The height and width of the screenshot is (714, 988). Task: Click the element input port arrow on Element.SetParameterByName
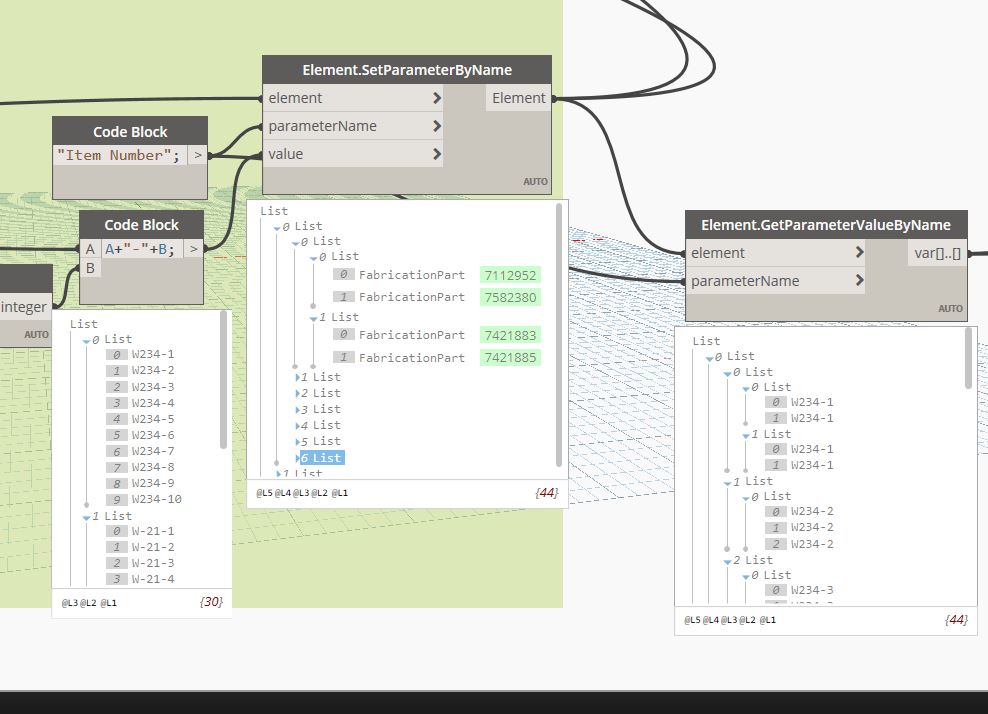pyautogui.click(x=437, y=97)
